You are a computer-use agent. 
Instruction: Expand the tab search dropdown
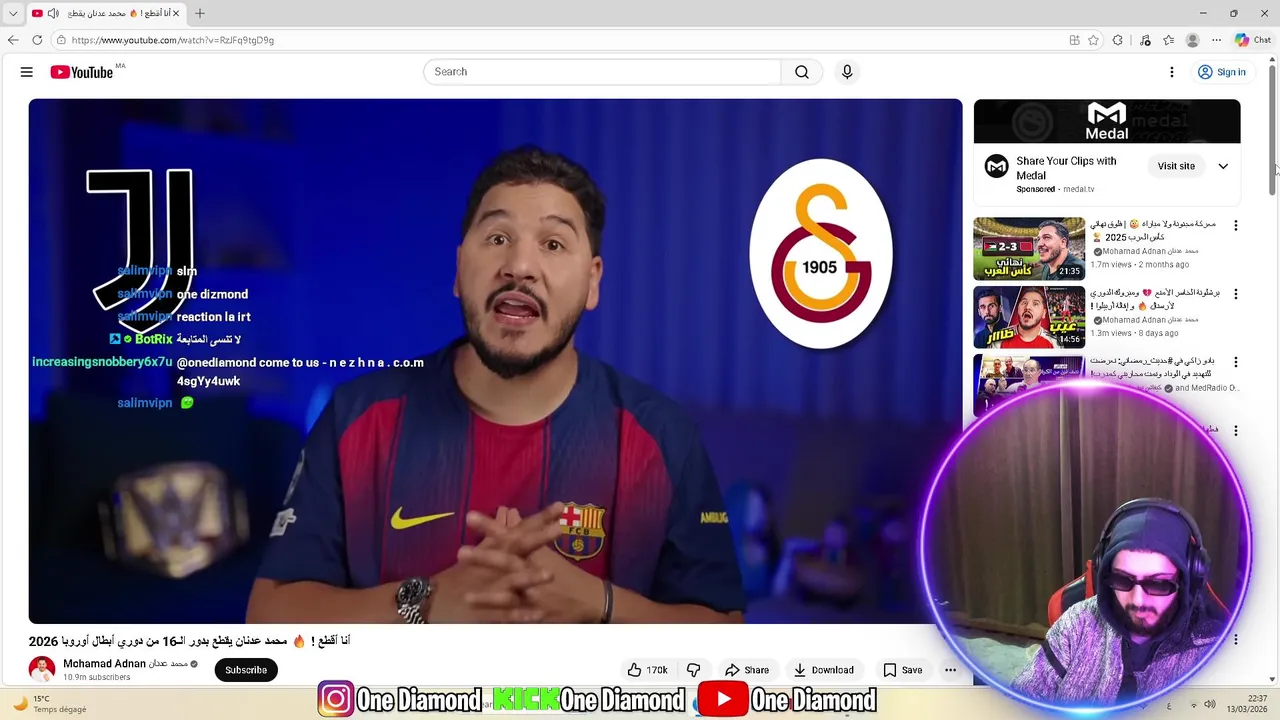[x=13, y=13]
